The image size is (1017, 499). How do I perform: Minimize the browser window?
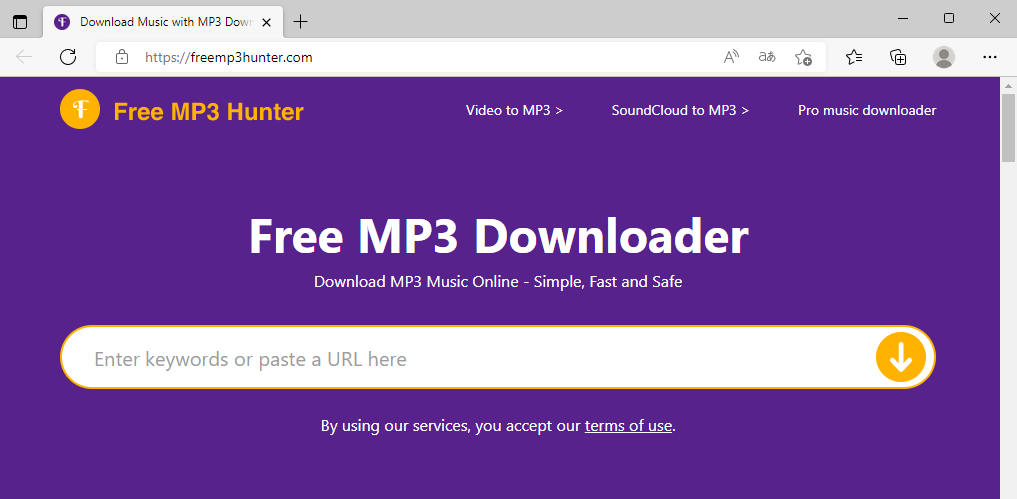coord(902,19)
